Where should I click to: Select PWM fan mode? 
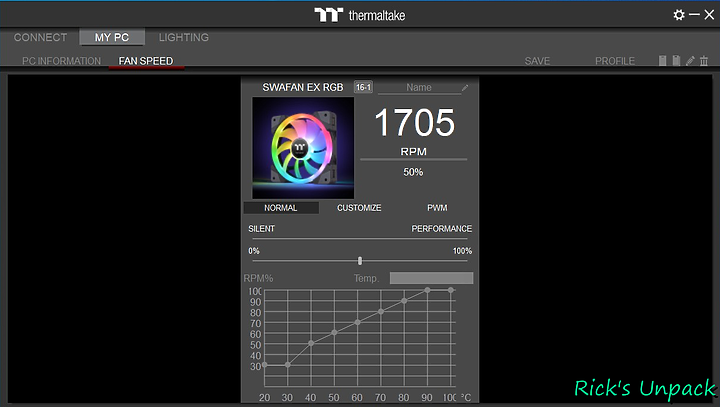[x=437, y=208]
